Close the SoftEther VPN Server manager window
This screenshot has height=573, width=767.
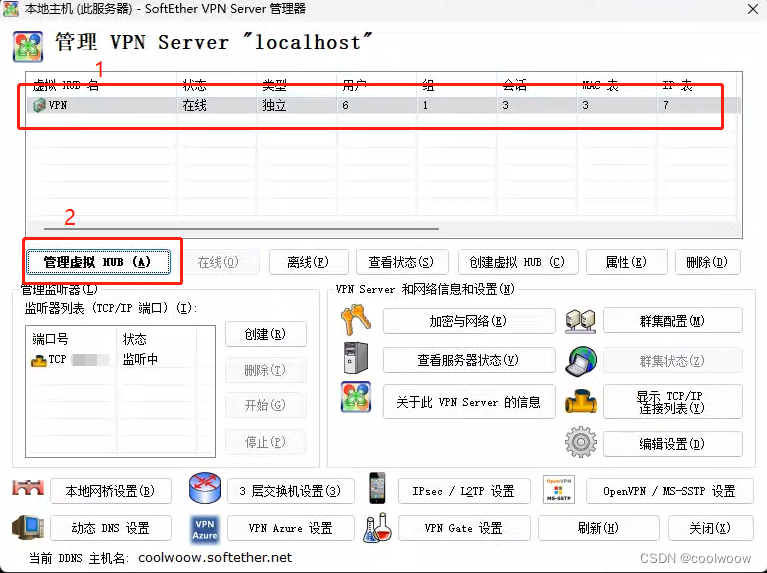[753, 8]
